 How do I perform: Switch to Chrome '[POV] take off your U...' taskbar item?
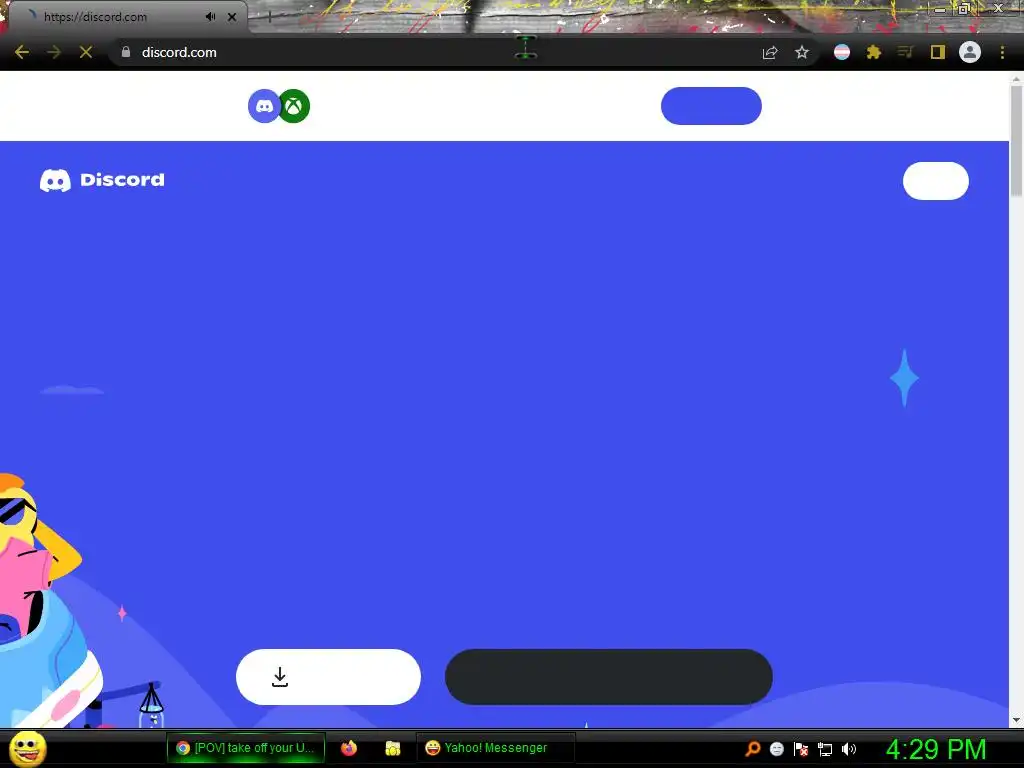tap(246, 748)
